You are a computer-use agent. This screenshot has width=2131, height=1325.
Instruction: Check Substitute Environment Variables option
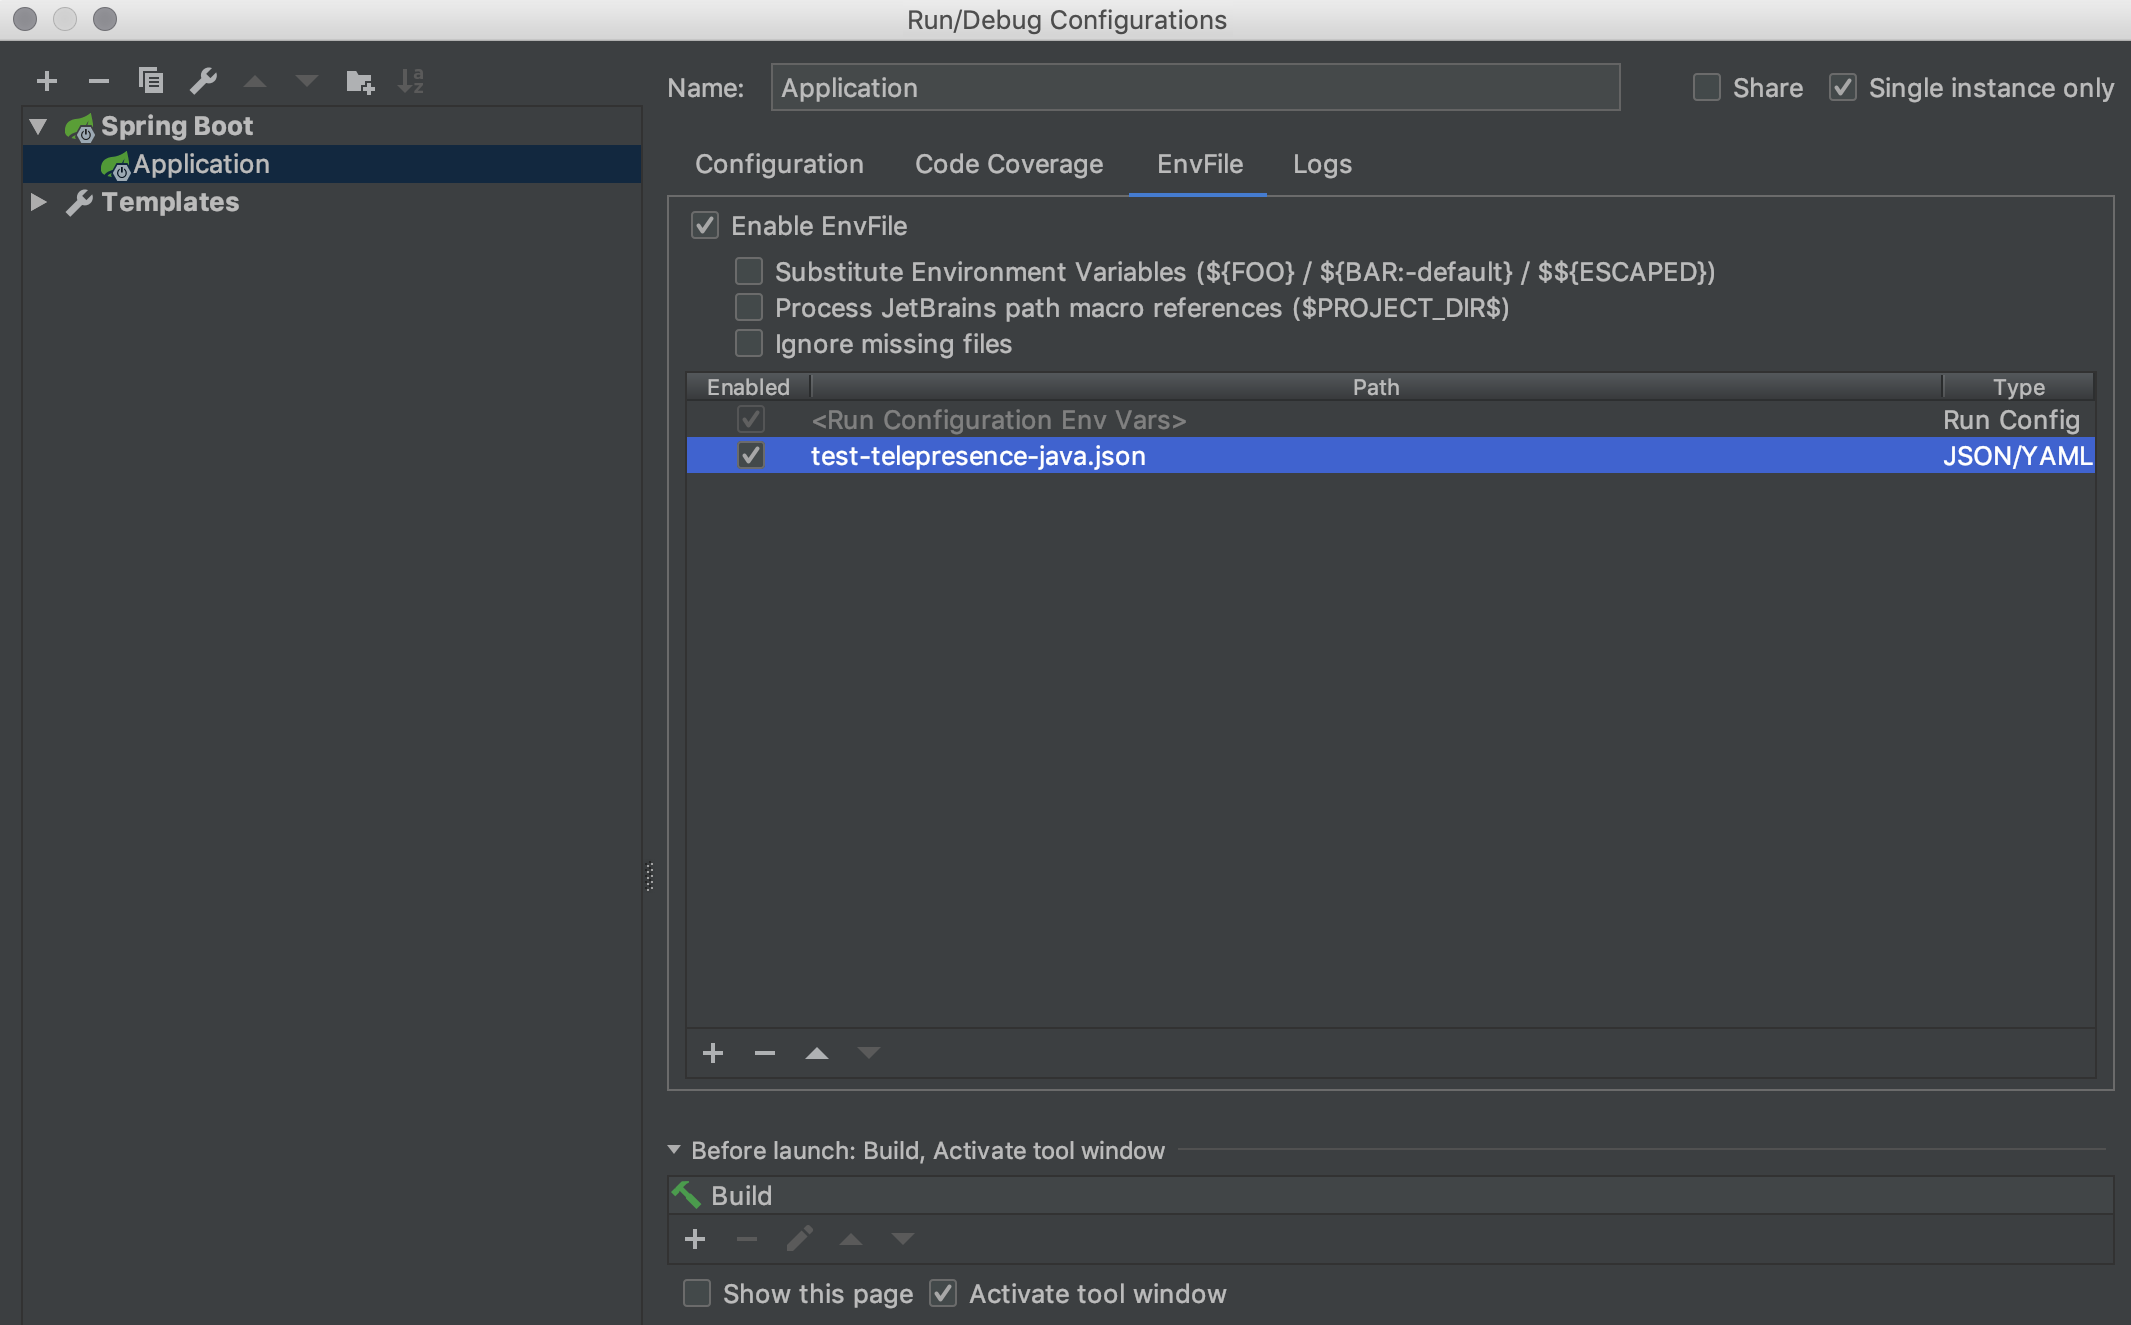[749, 272]
